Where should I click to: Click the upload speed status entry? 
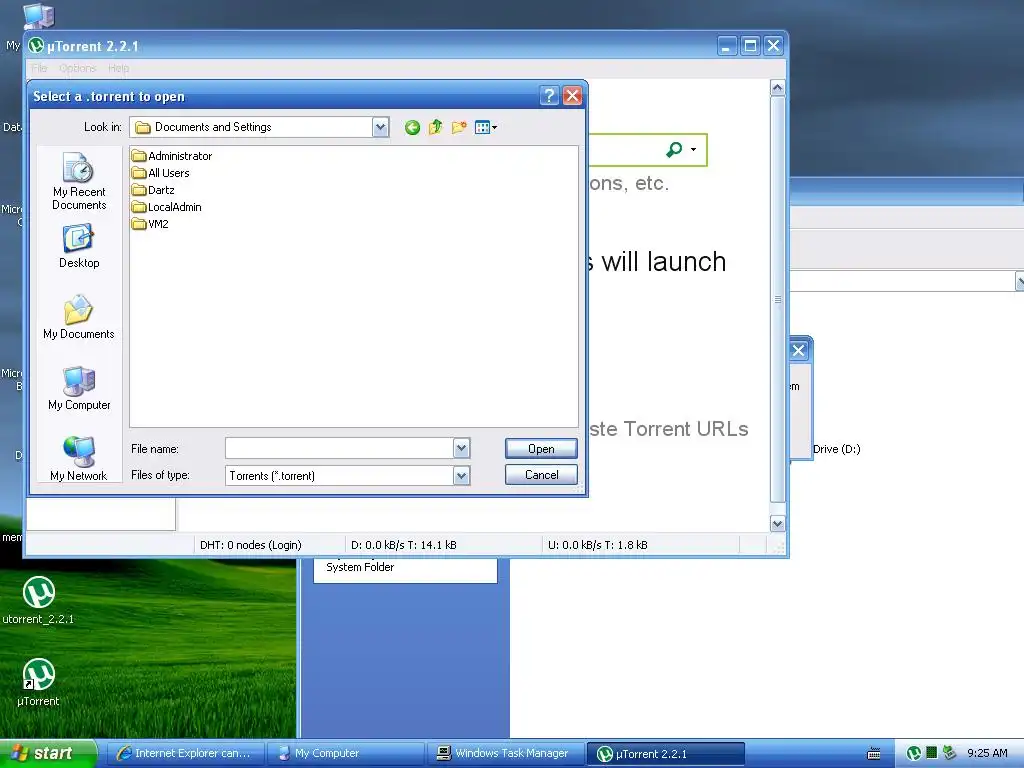pyautogui.click(x=598, y=545)
